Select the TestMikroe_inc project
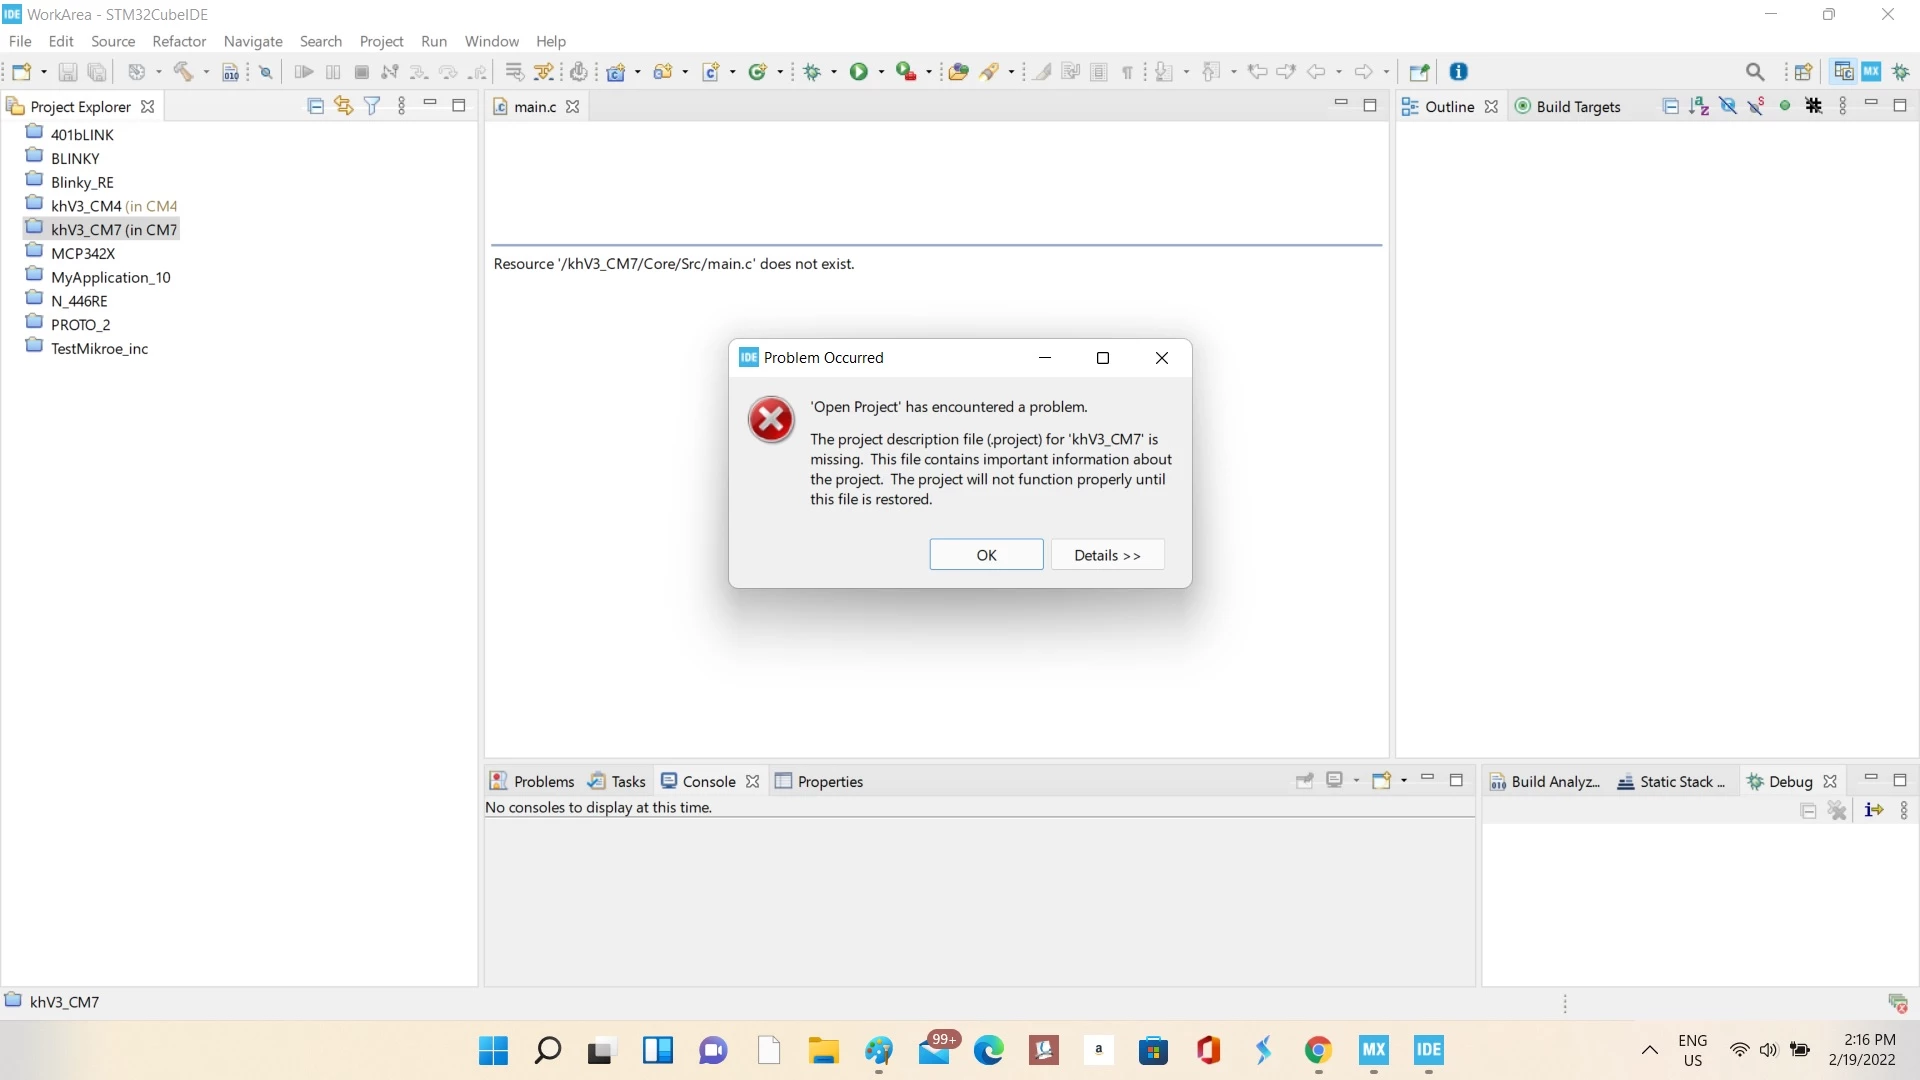1920x1080 pixels. pos(87,348)
